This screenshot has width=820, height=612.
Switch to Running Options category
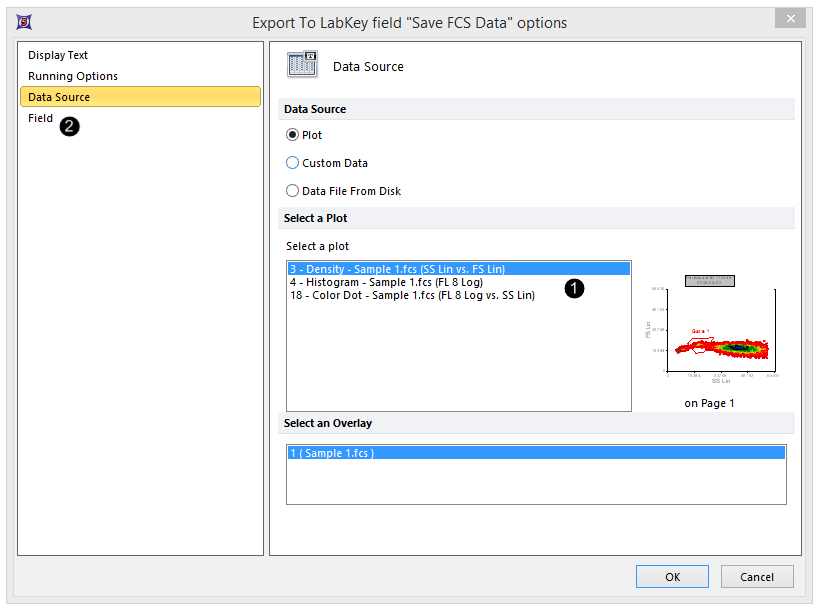point(73,76)
